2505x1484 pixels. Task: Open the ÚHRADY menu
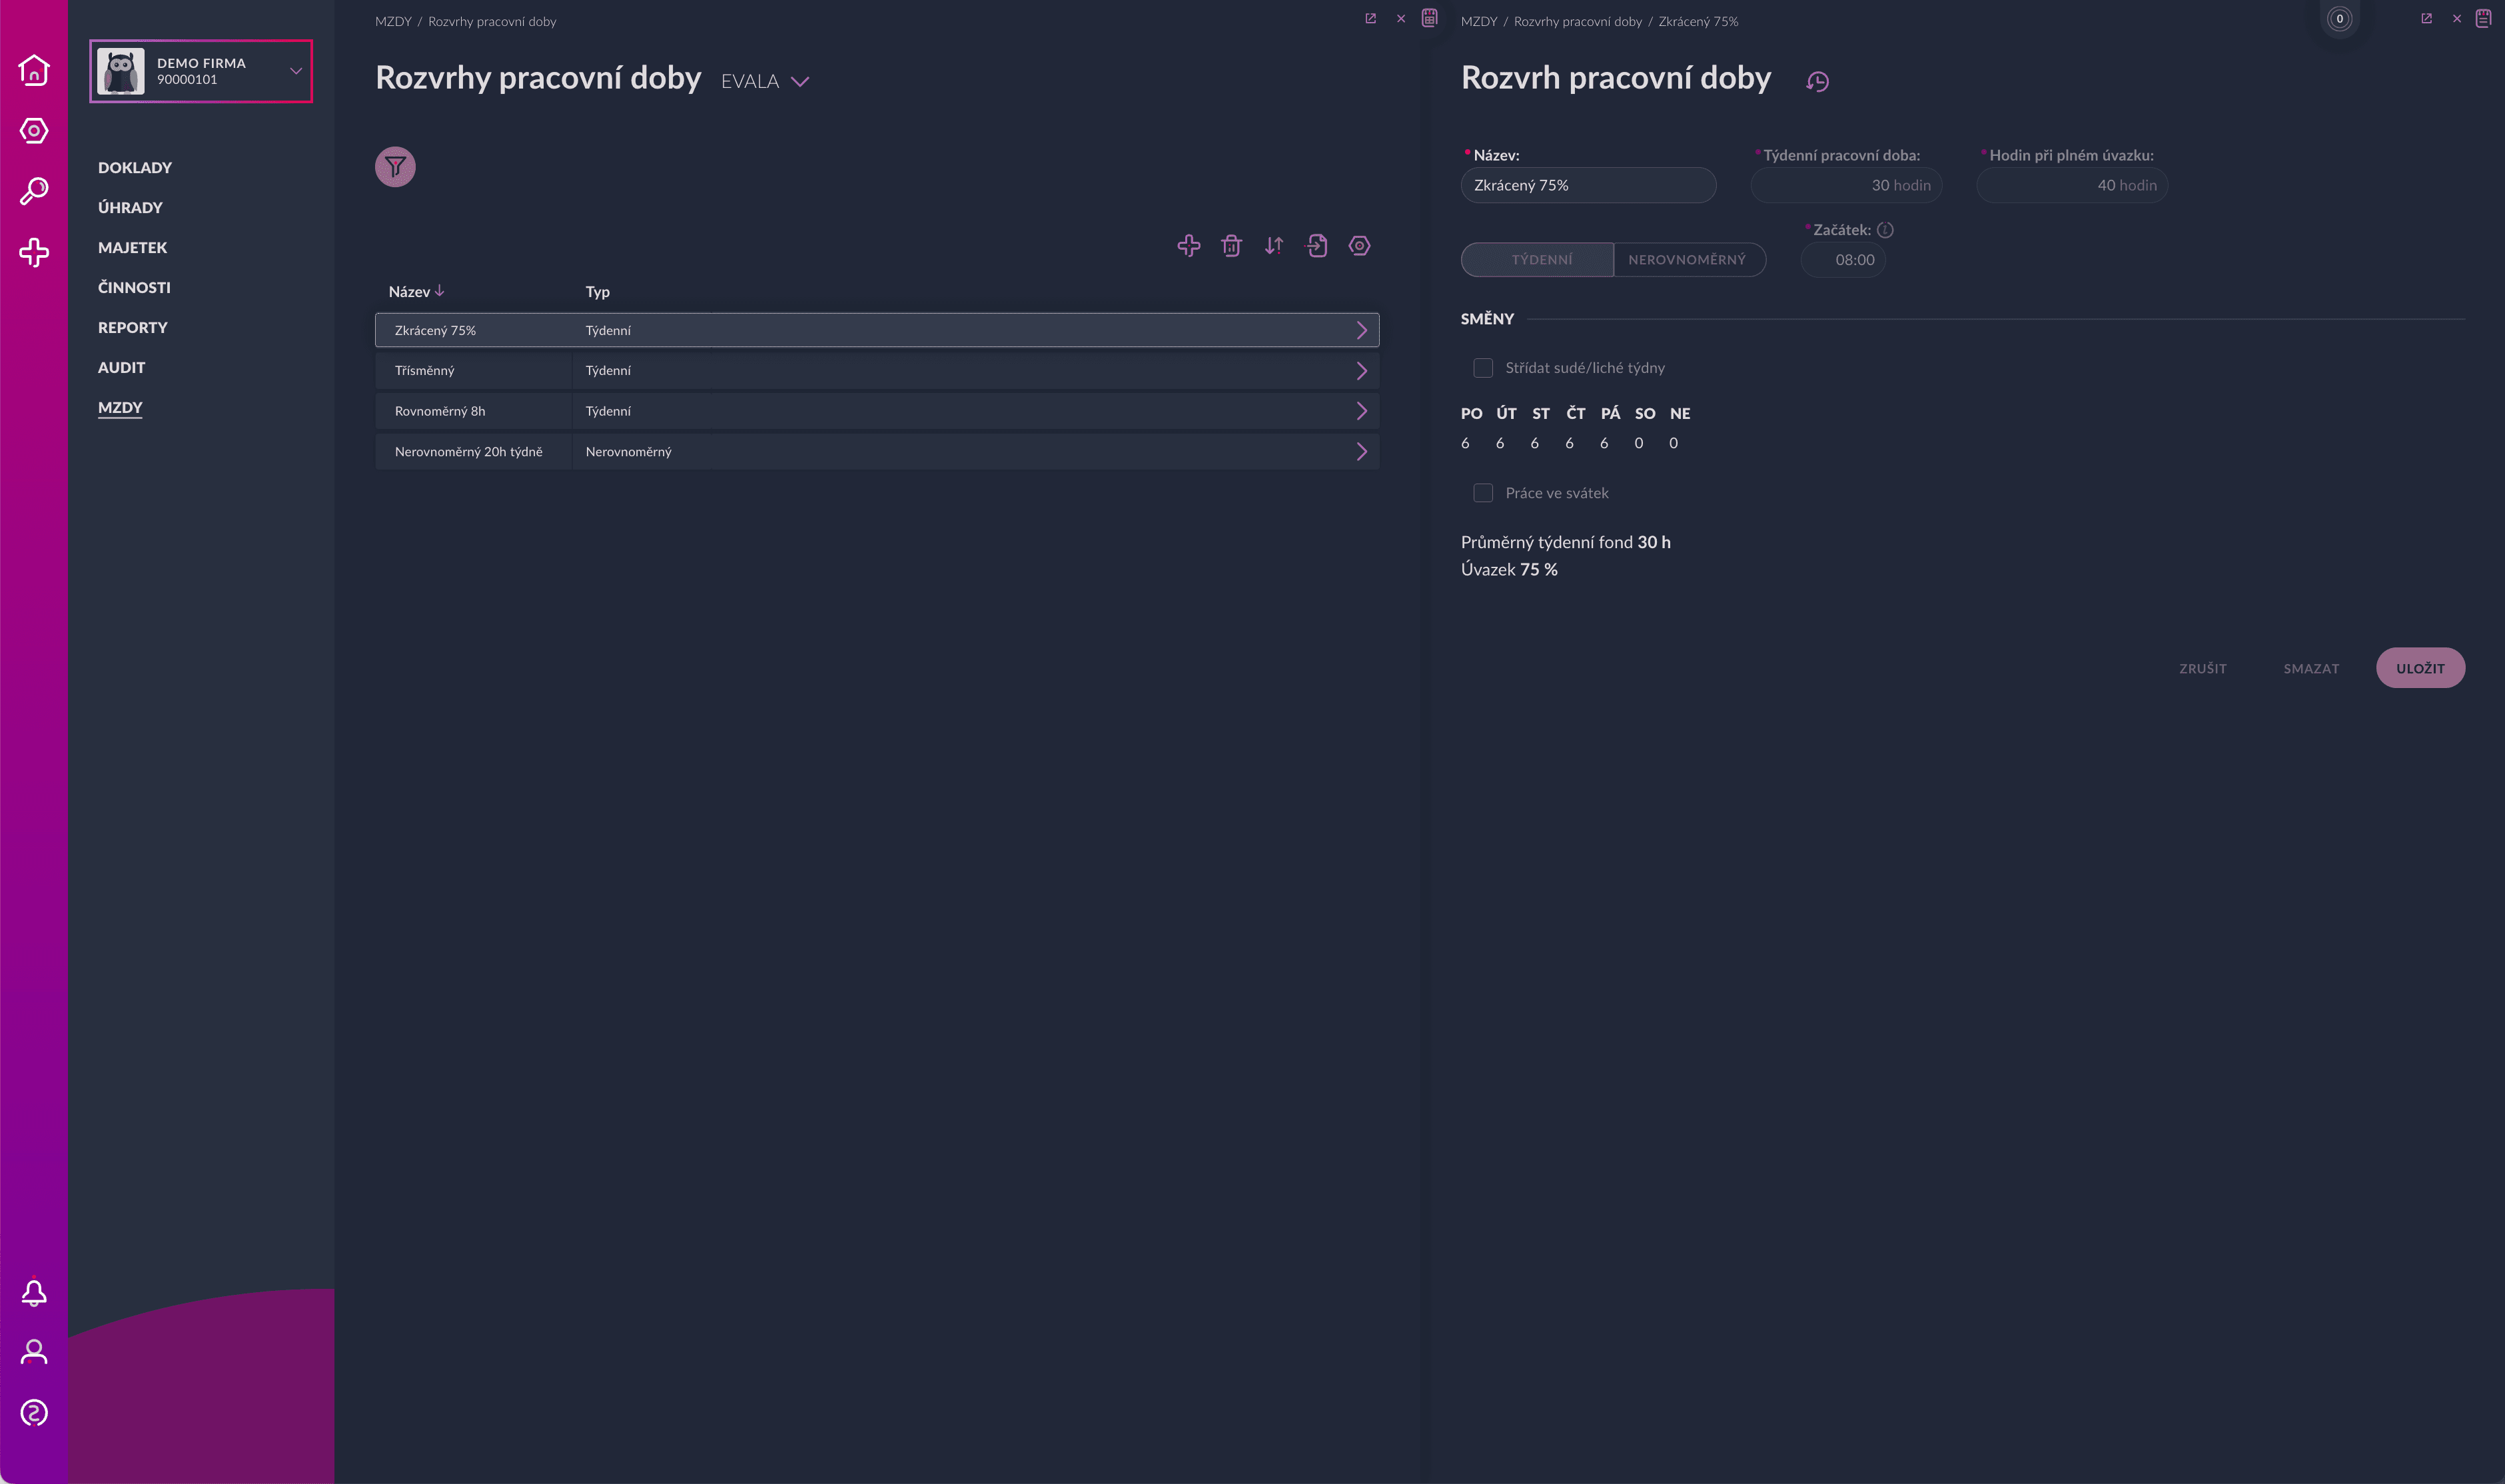point(130,208)
